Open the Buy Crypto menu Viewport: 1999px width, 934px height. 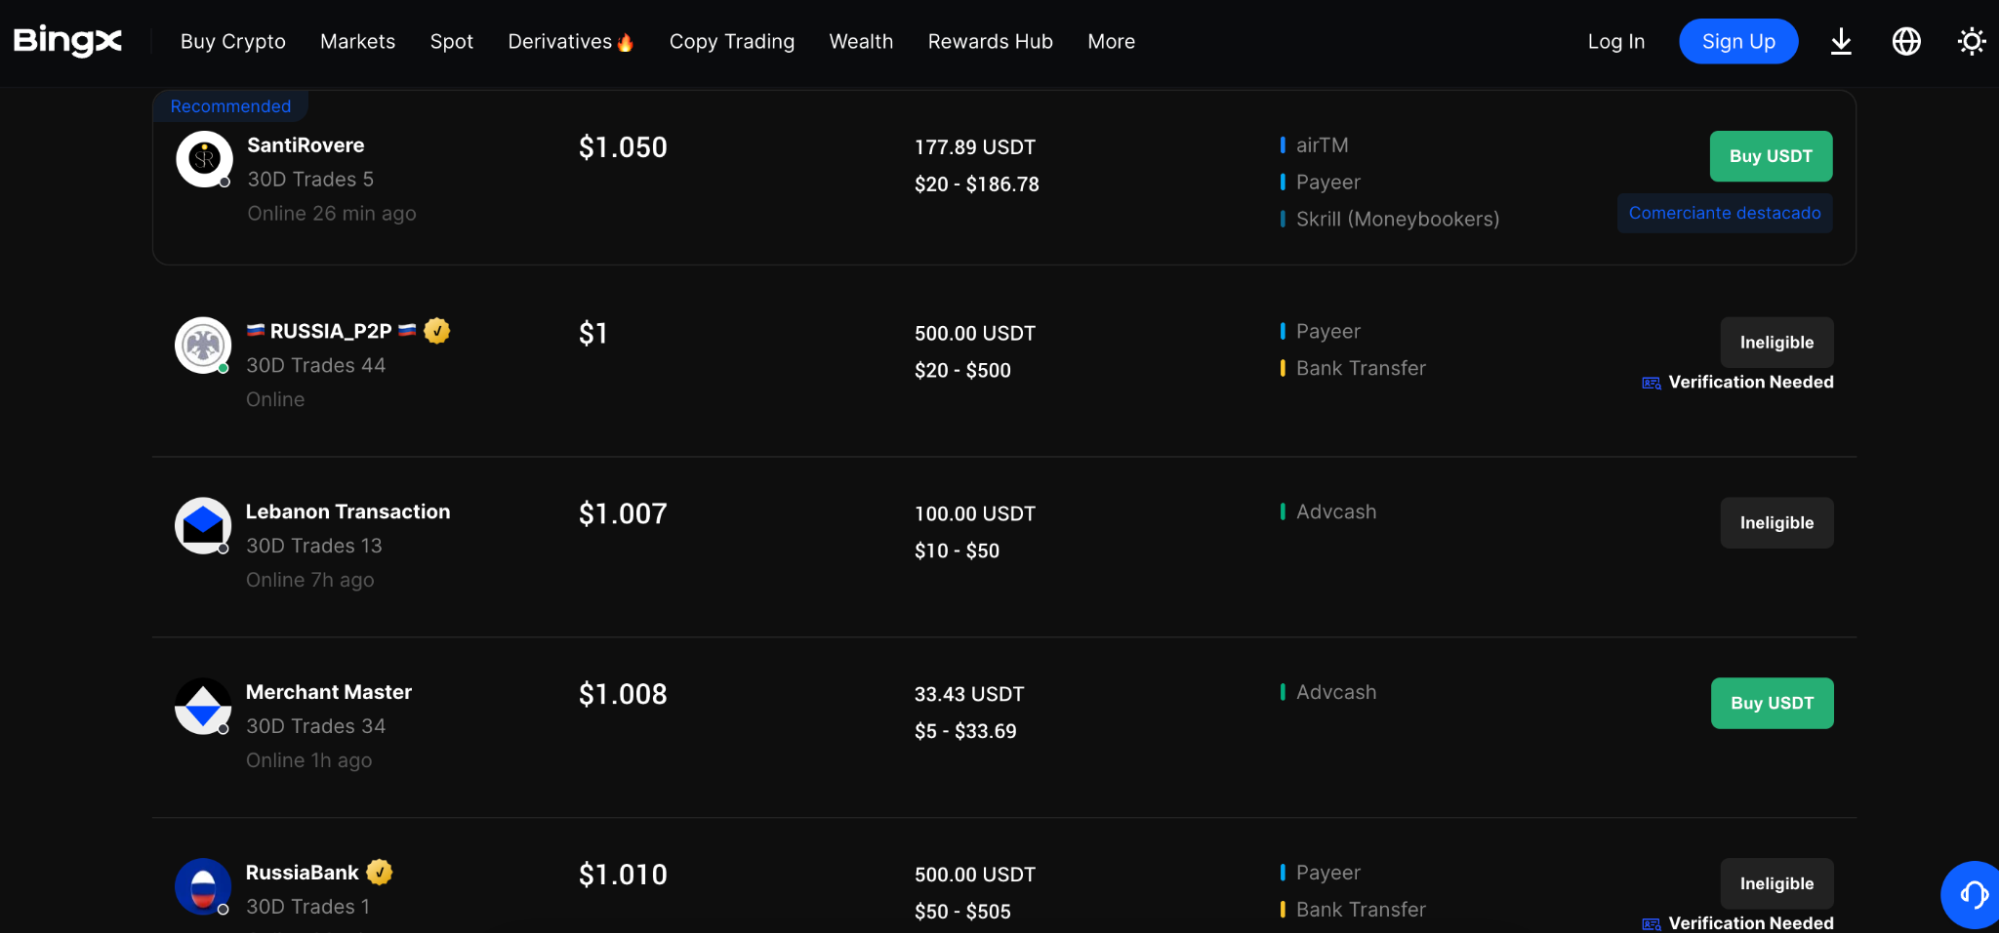(x=233, y=41)
